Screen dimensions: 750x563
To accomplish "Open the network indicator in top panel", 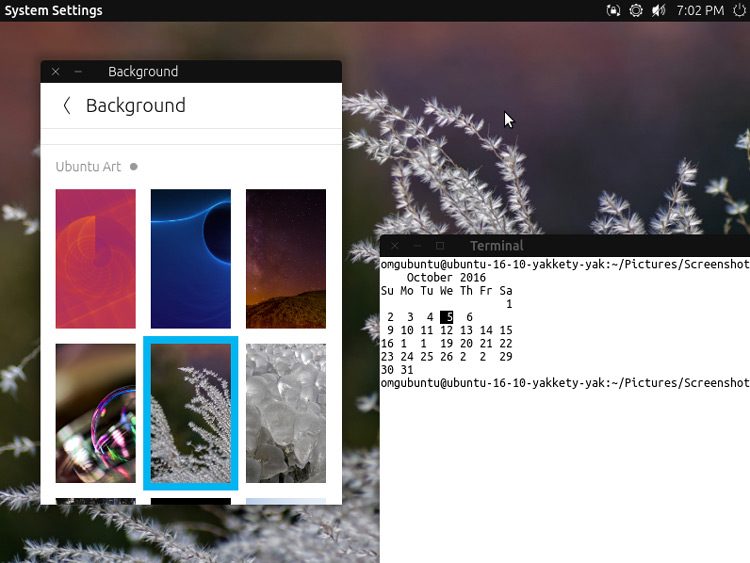I will pos(613,10).
